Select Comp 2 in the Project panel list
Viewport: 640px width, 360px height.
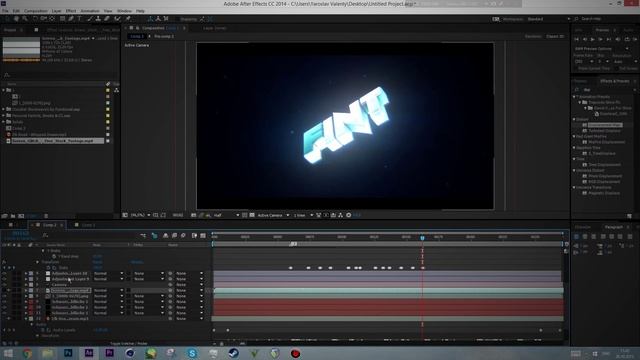19,128
